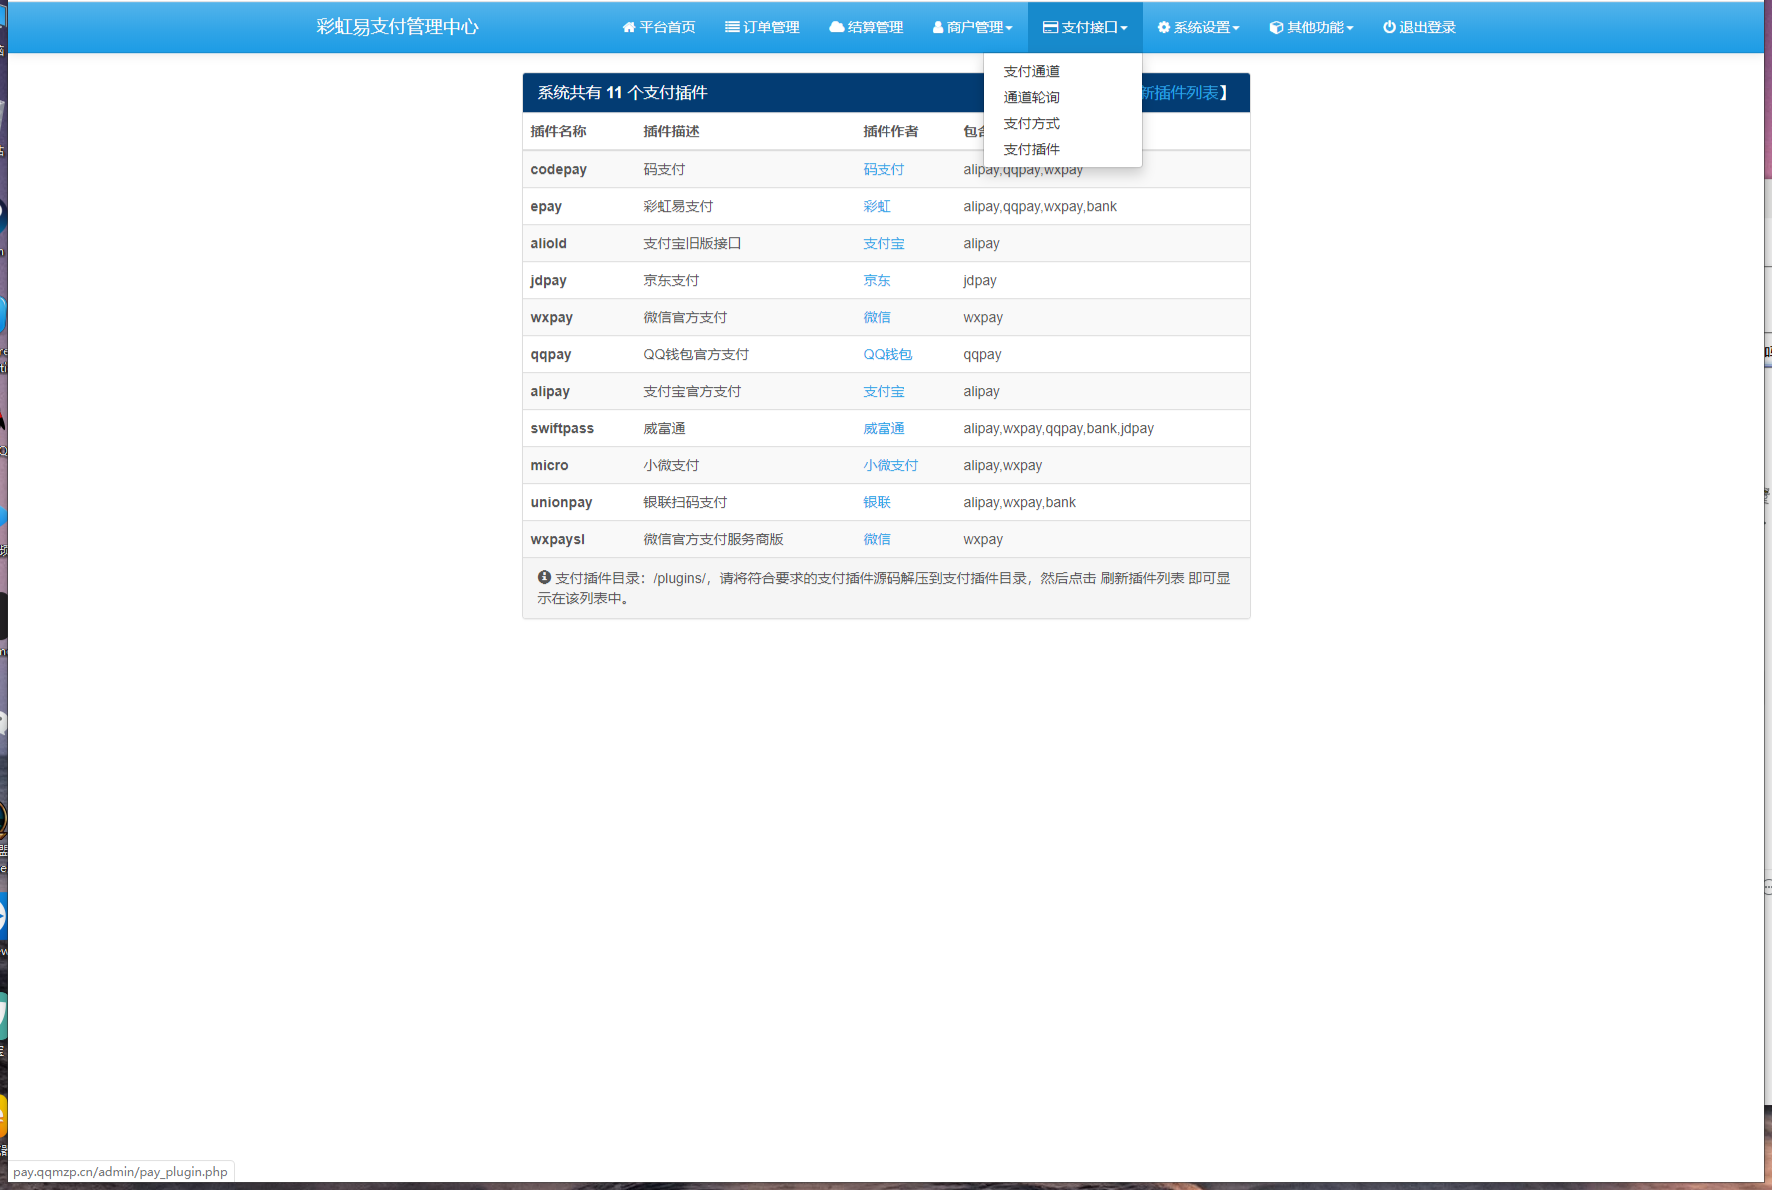Open author link 京东 in jdpay row
The image size is (1772, 1190).
coord(877,281)
